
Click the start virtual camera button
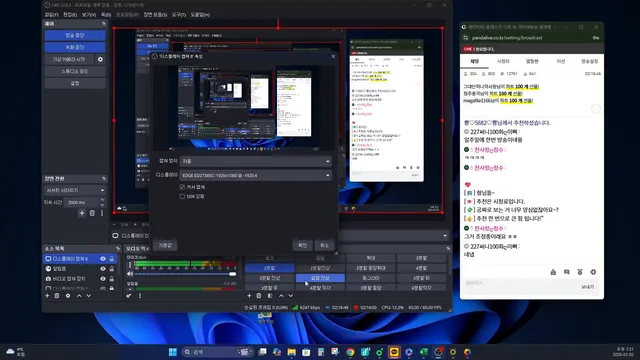pyautogui.click(x=69, y=59)
